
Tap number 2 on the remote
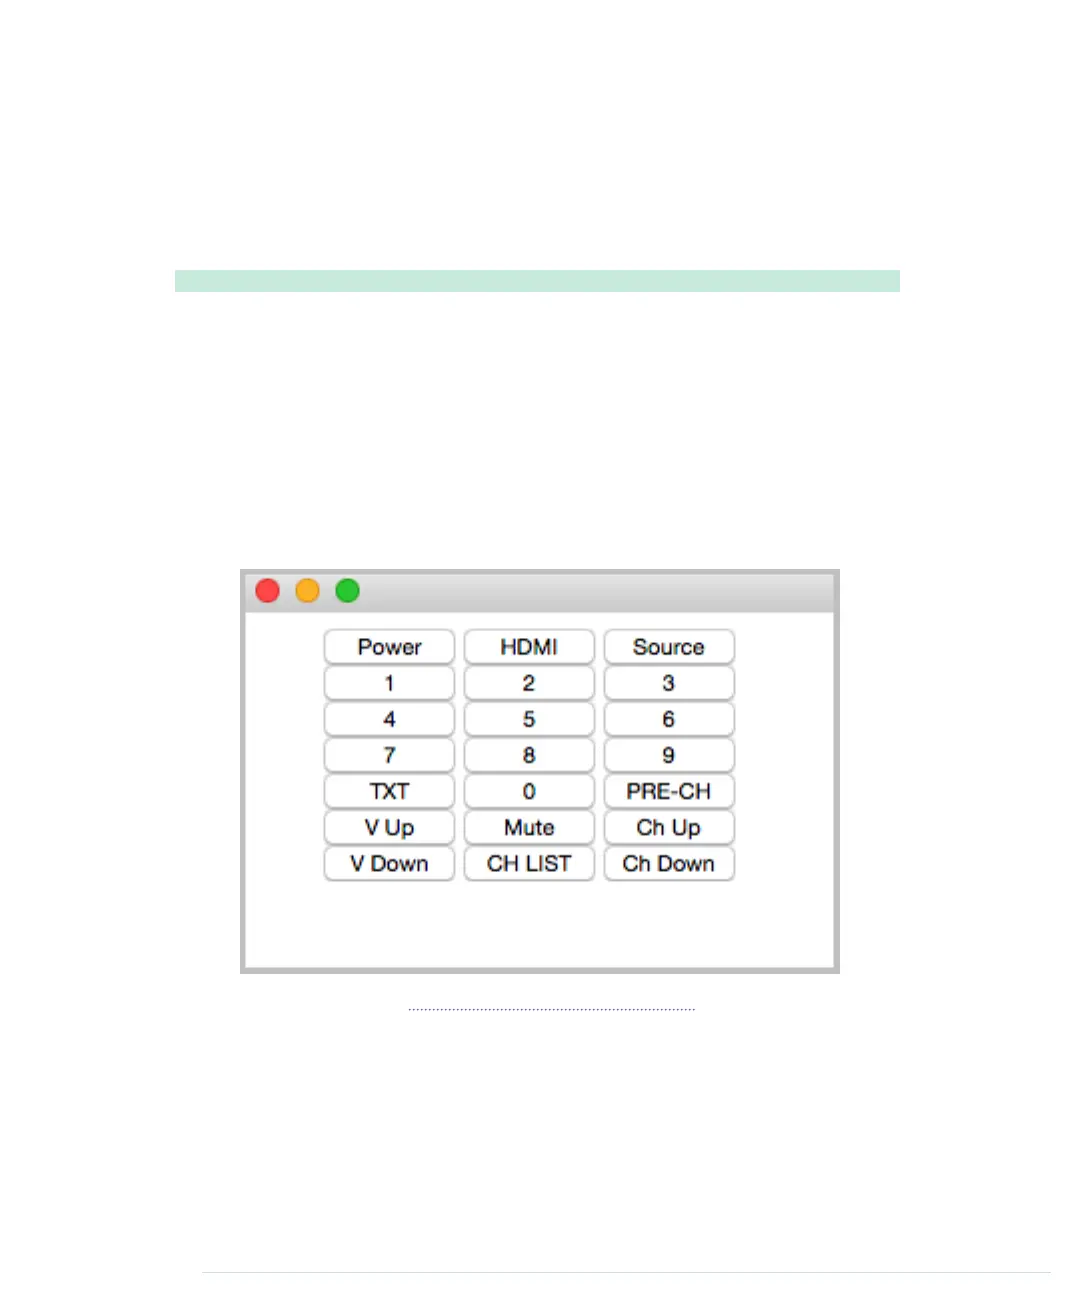pyautogui.click(x=529, y=683)
